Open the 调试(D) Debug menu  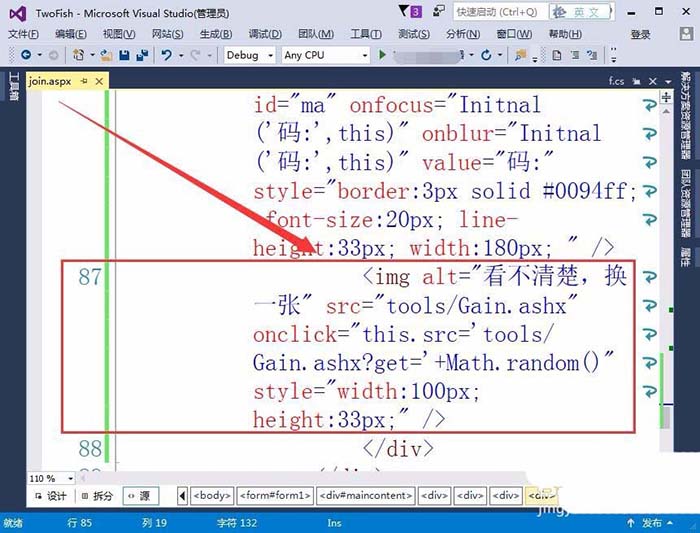[x=265, y=34]
